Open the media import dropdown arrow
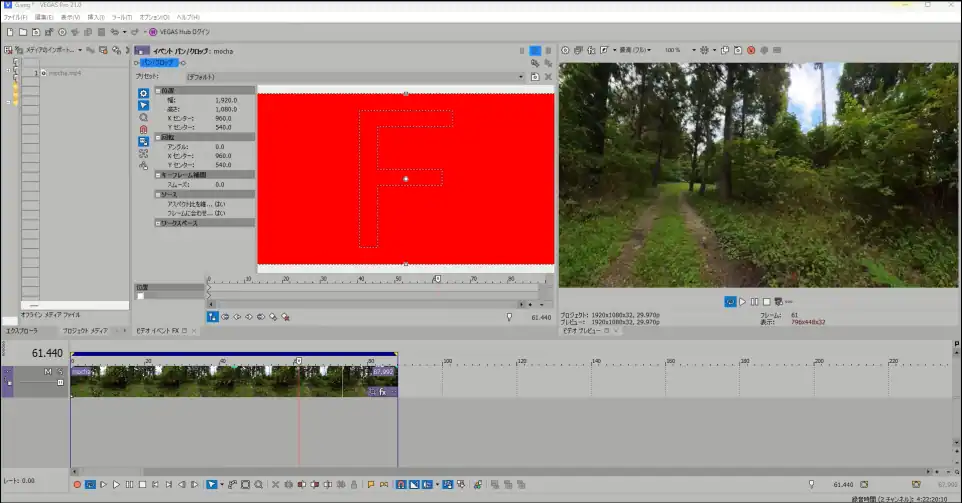This screenshot has height=503, width=962. point(80,50)
